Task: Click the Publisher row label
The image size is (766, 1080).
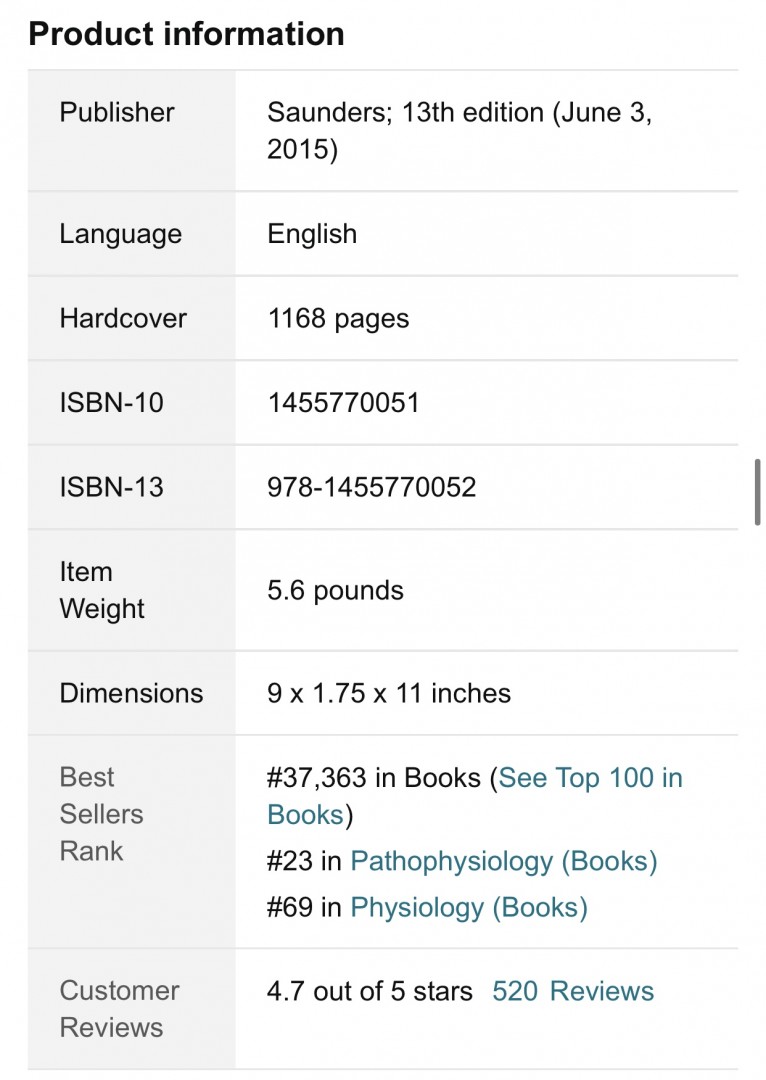Action: 116,112
